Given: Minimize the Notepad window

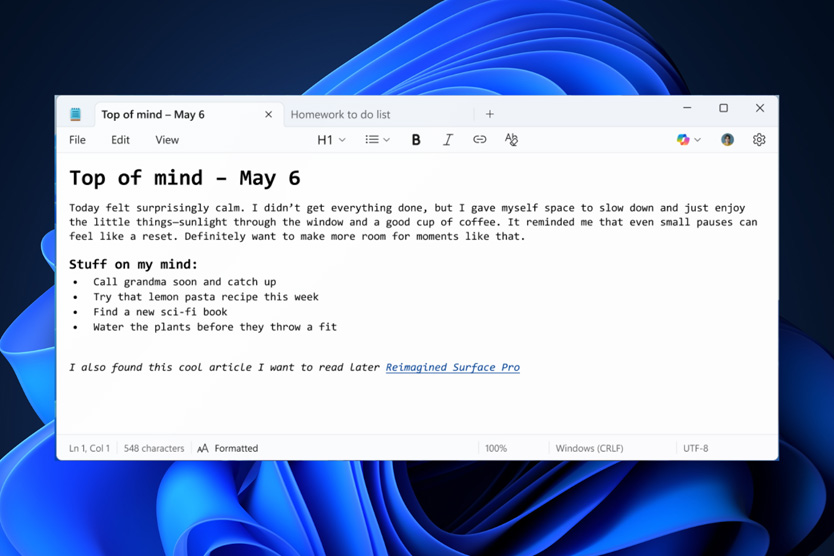Looking at the screenshot, I should click(687, 108).
